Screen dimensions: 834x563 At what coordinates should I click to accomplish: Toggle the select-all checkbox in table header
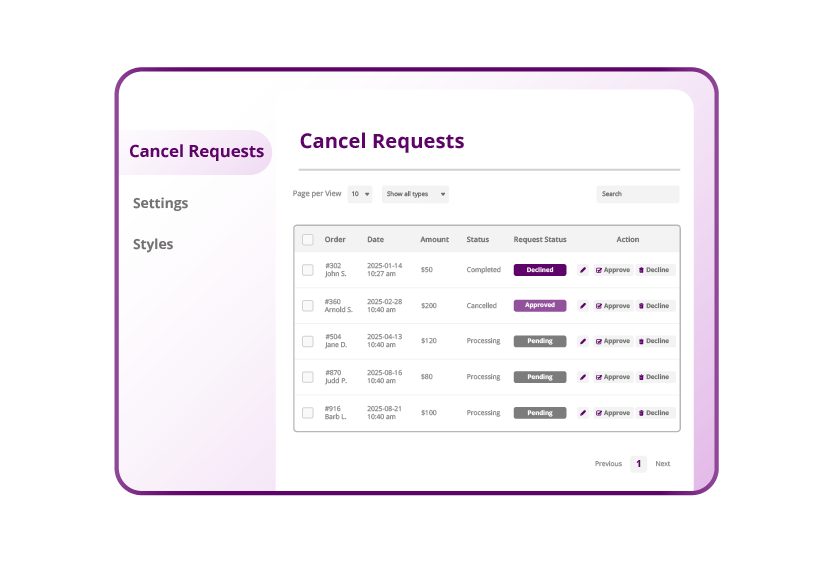(x=308, y=240)
